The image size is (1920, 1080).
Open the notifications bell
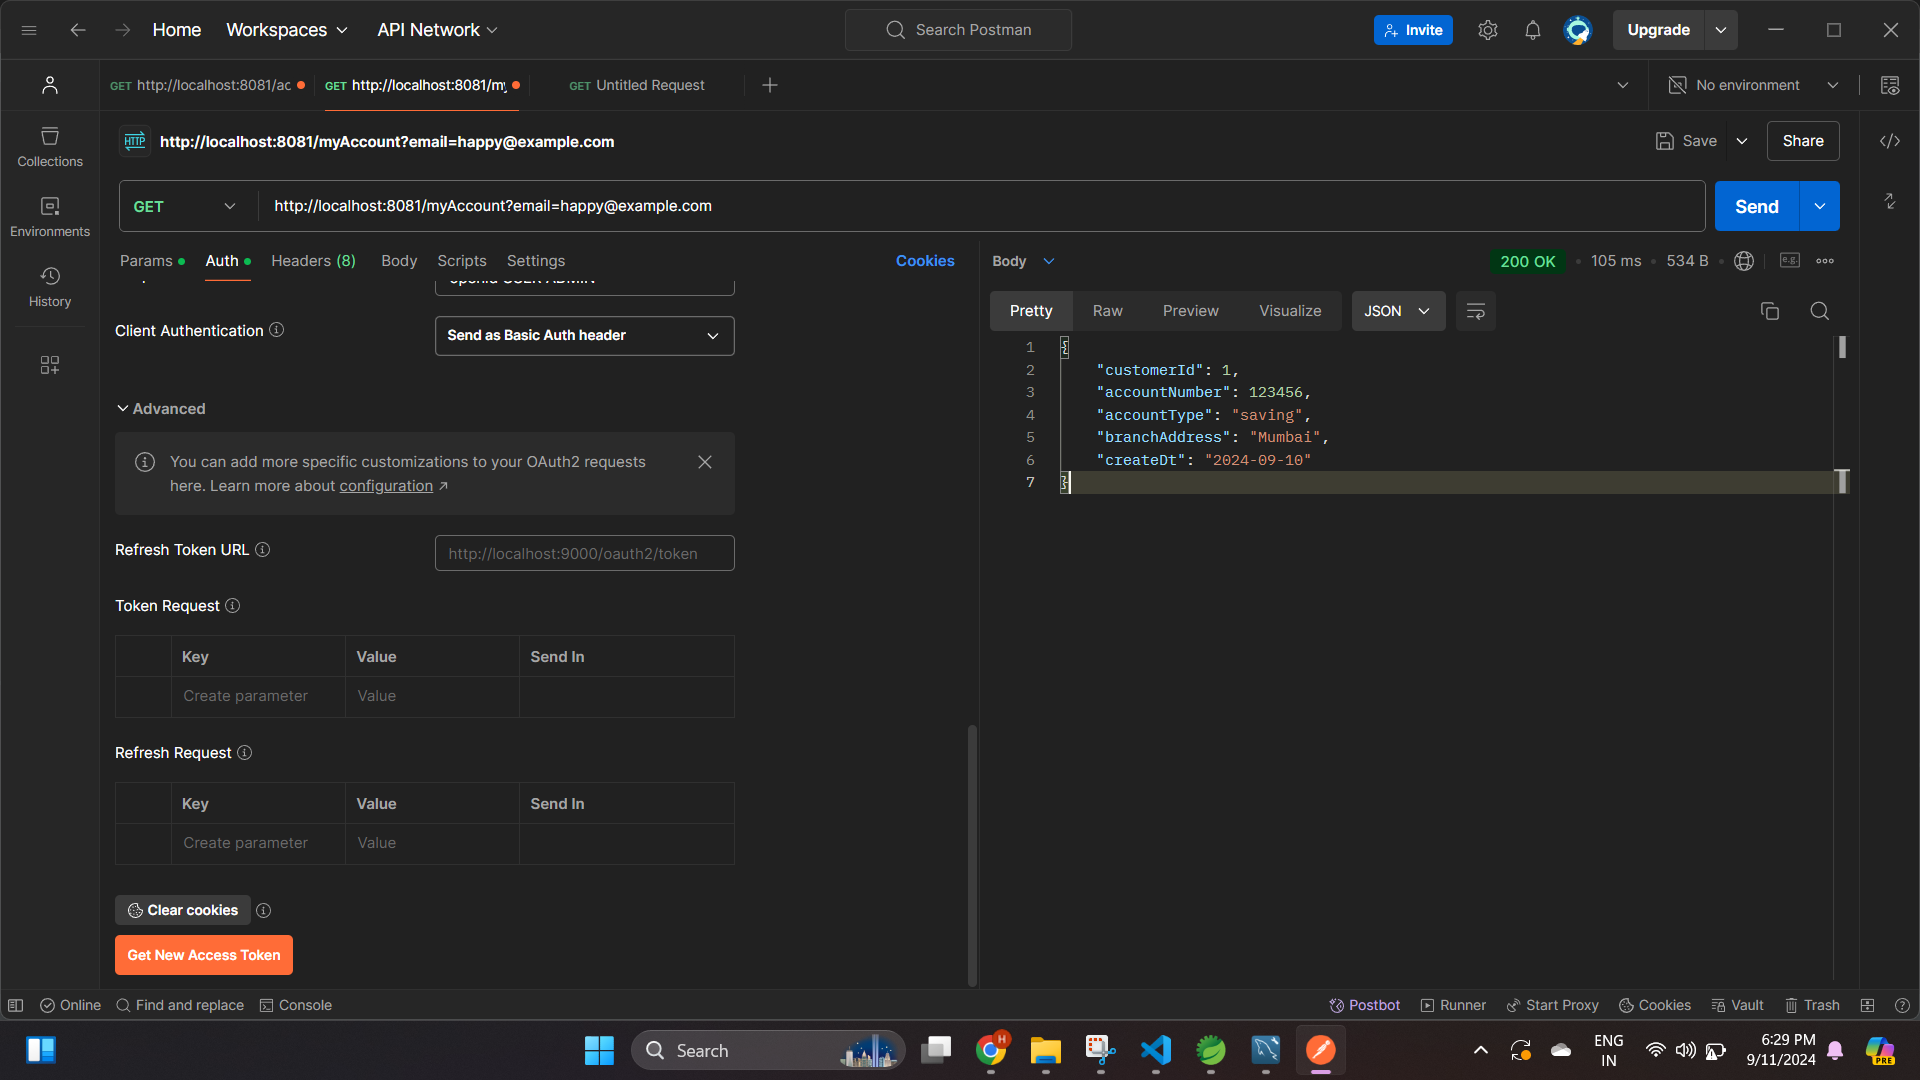1533,30
